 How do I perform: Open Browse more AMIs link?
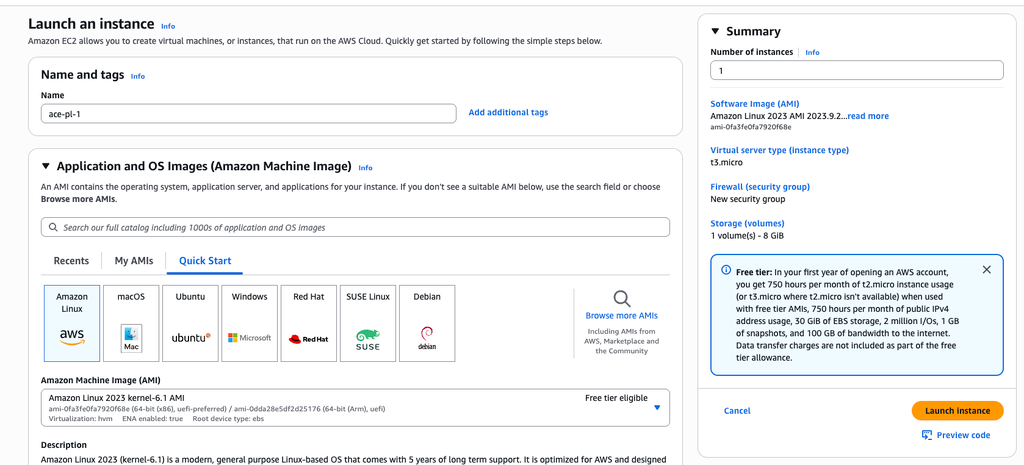point(622,315)
